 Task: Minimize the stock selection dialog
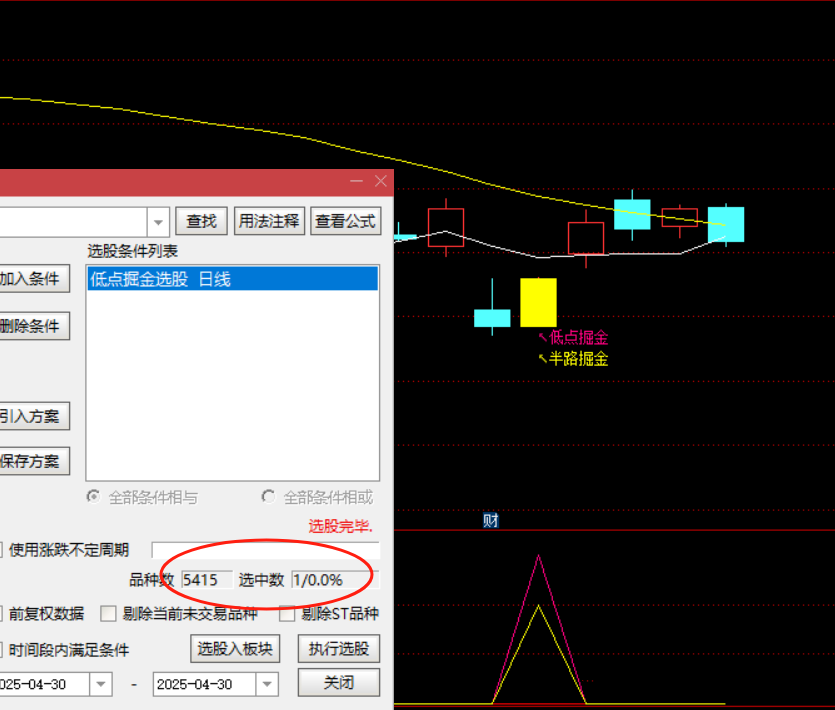(x=357, y=181)
